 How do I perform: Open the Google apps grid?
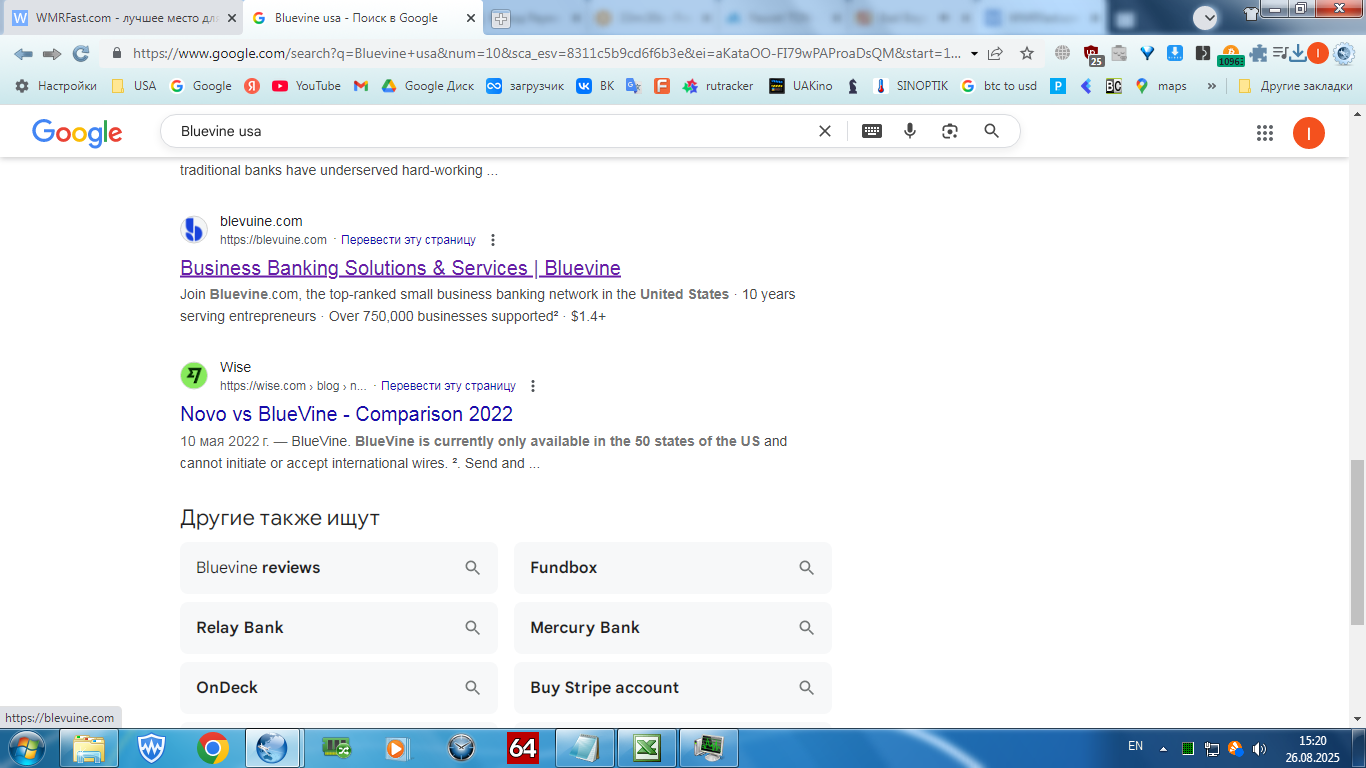(1265, 133)
